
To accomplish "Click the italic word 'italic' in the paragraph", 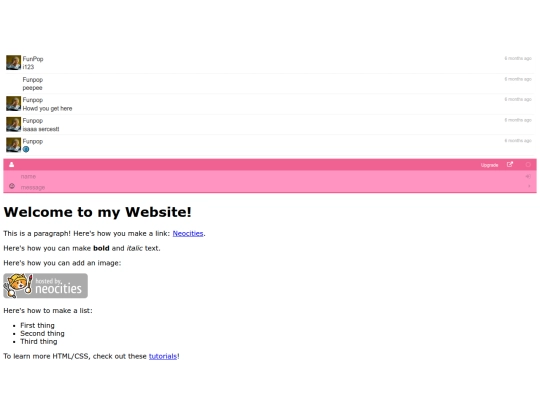I will (134, 248).
